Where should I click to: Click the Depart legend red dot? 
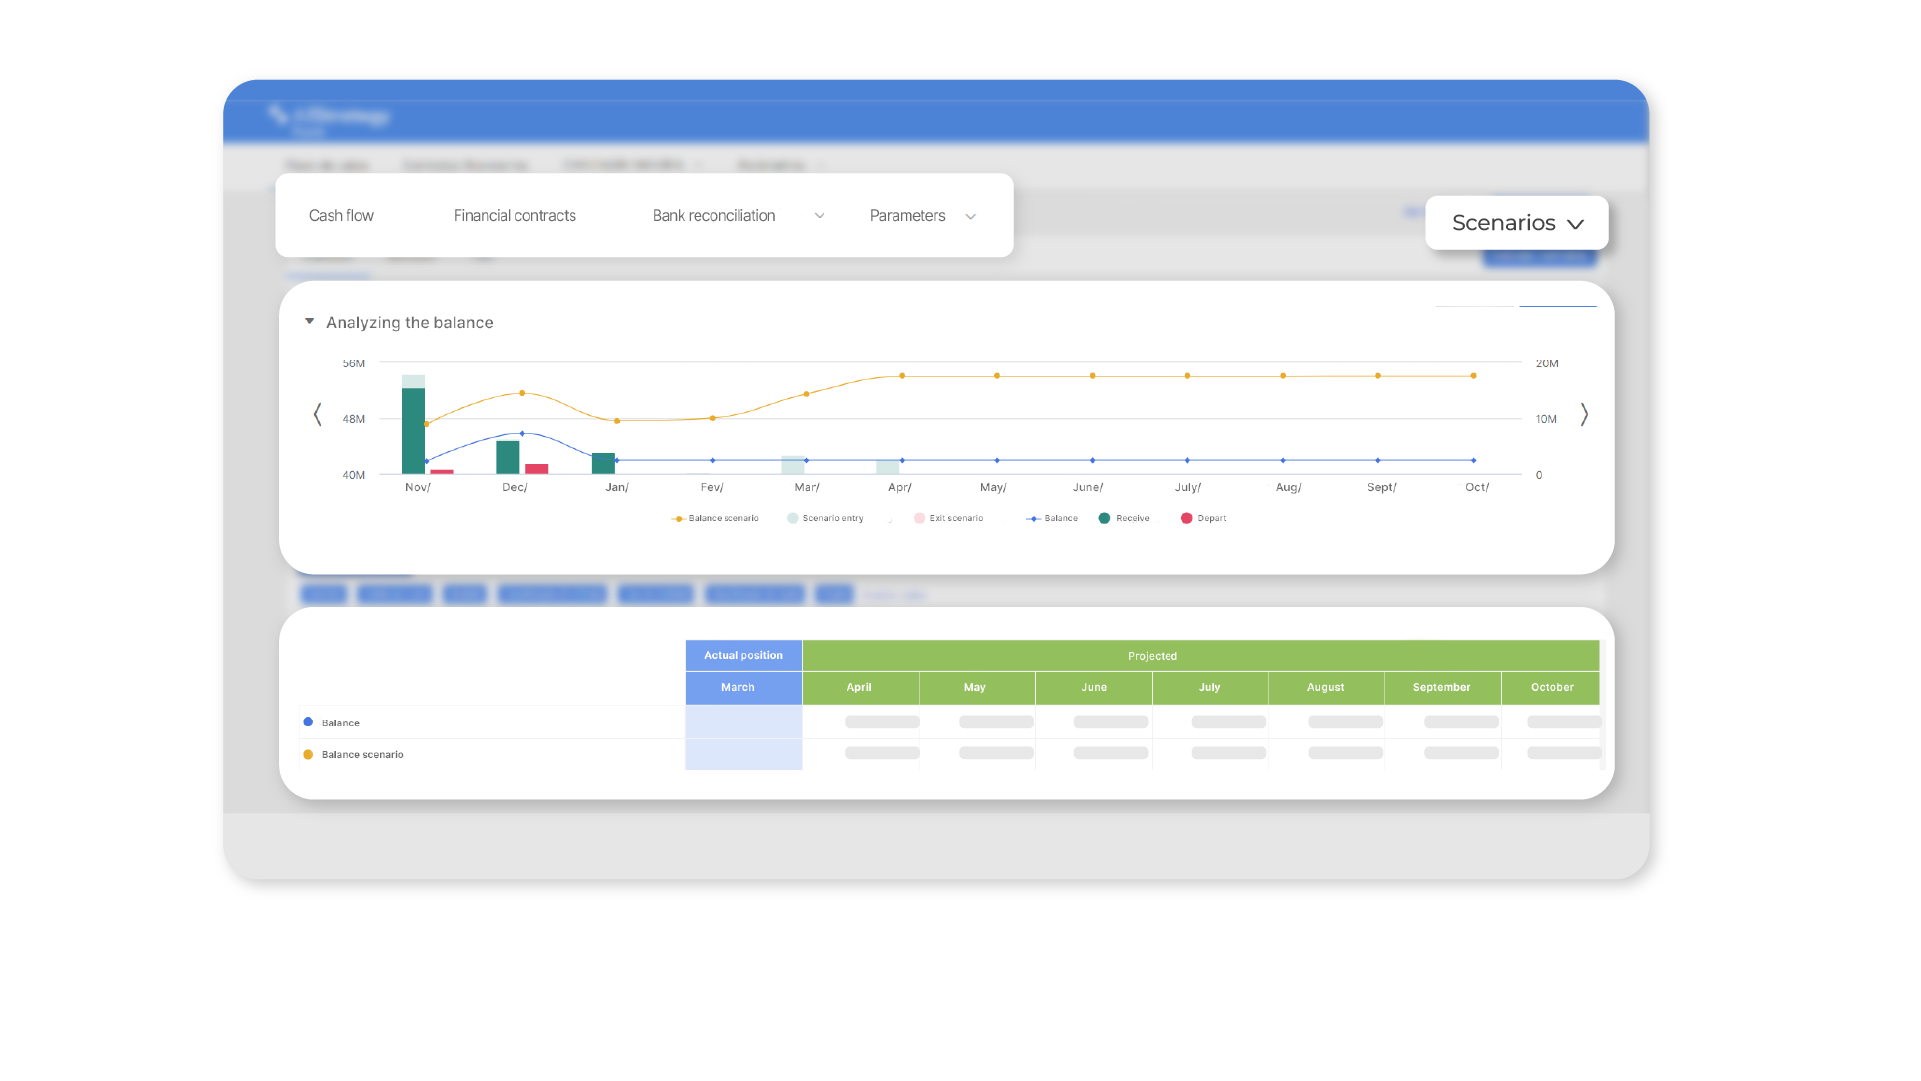(1186, 518)
